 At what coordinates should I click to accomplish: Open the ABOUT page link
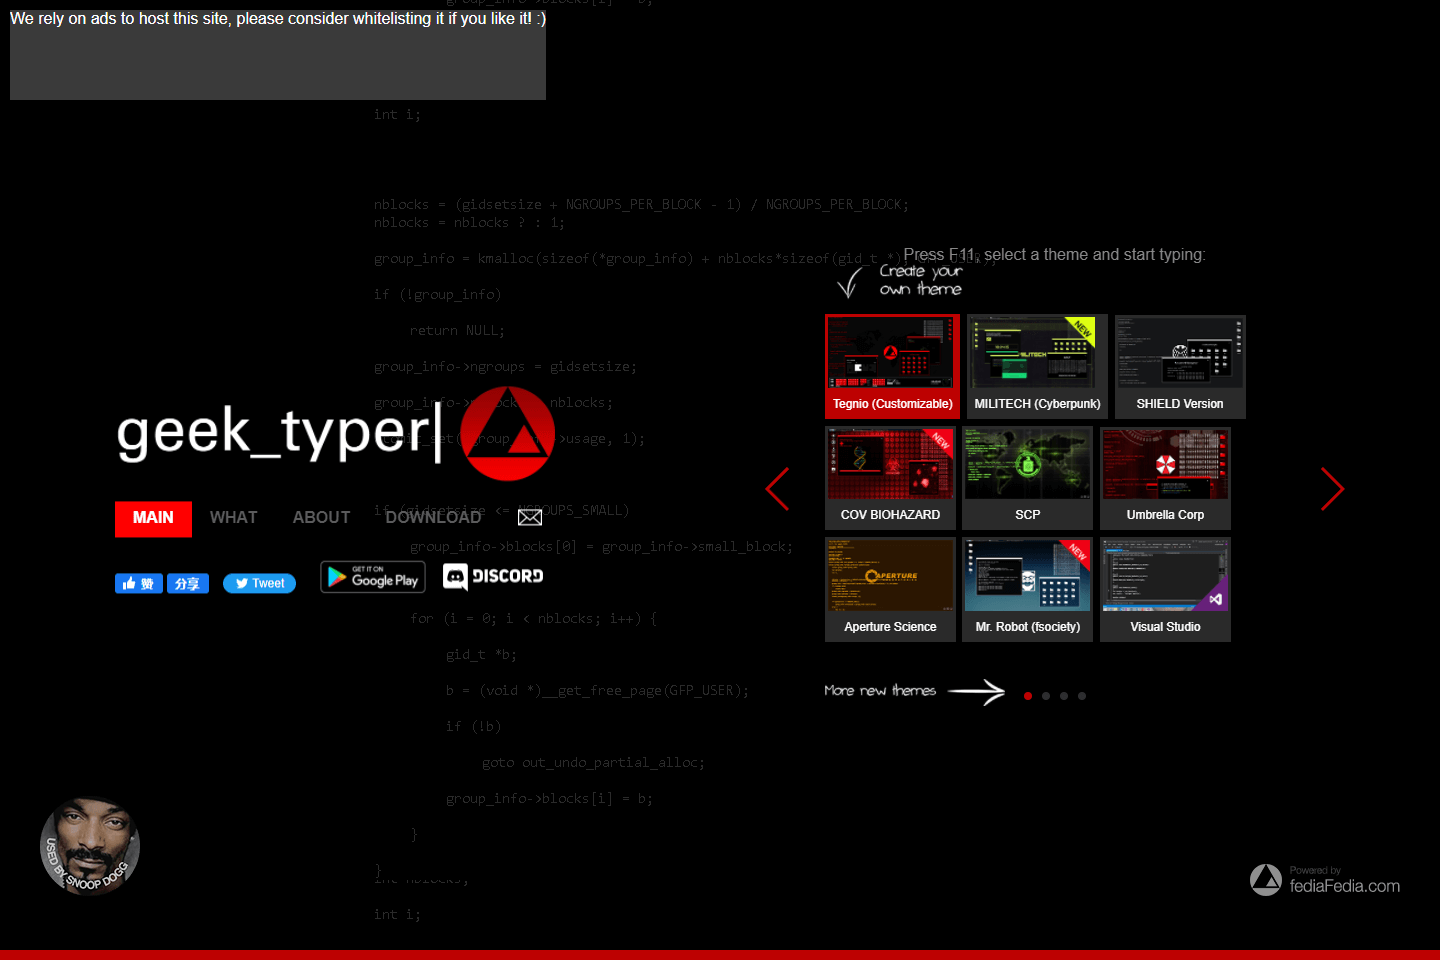click(321, 518)
